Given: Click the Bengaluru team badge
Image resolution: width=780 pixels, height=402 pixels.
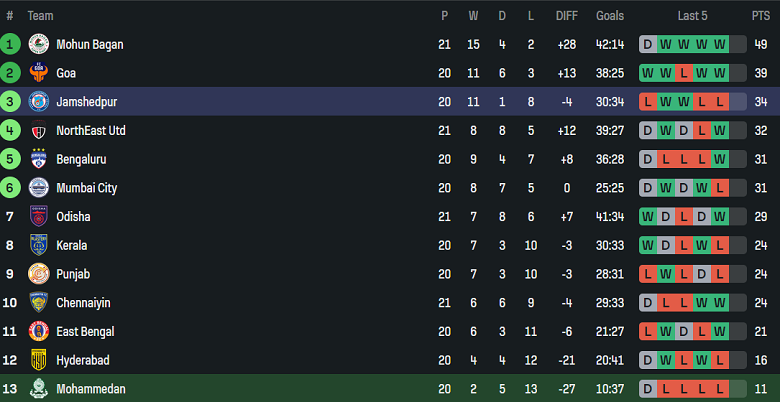Looking at the screenshot, I should (x=39, y=159).
